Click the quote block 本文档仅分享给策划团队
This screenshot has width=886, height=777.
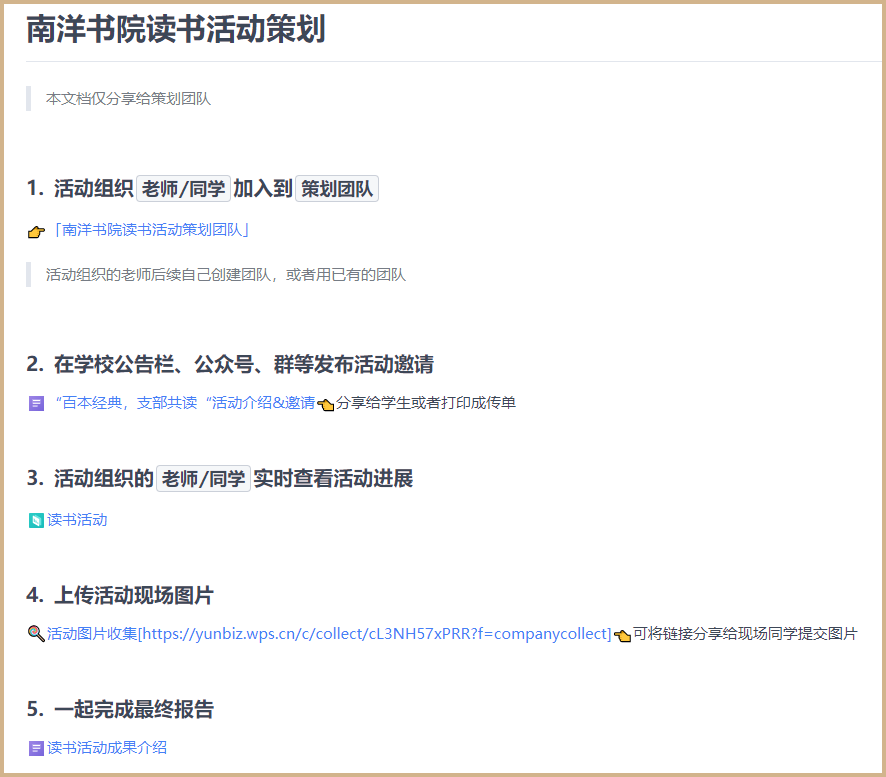pyautogui.click(x=128, y=99)
